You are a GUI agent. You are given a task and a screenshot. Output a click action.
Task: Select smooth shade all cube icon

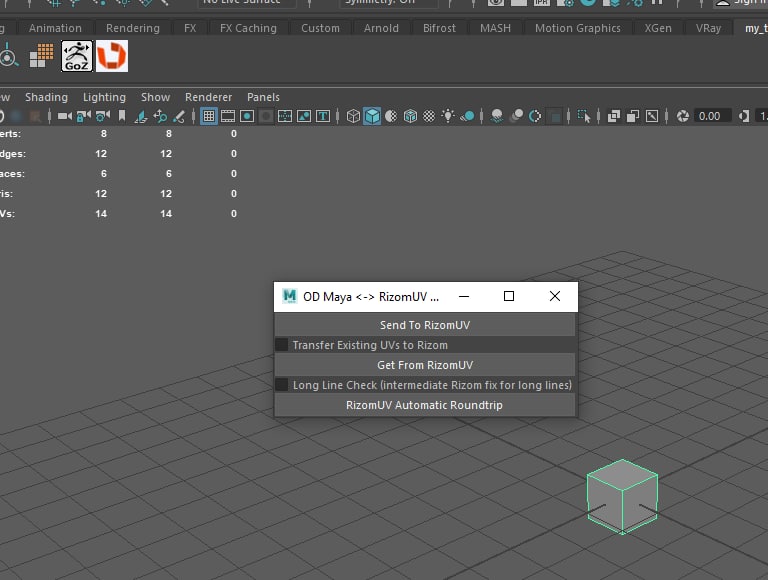pyautogui.click(x=372, y=116)
